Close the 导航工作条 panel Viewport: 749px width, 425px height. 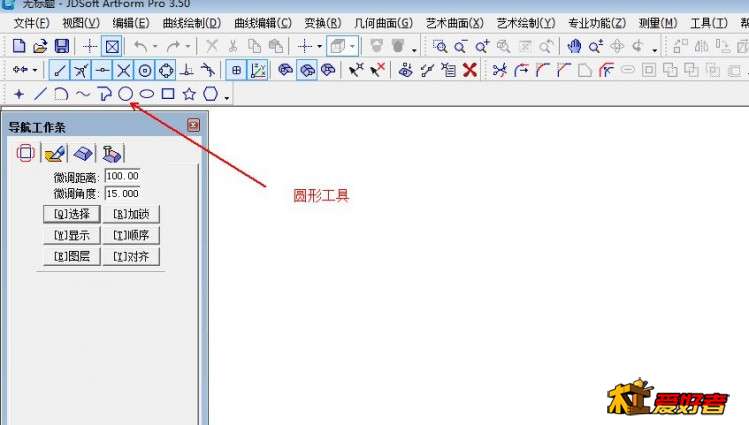point(193,126)
